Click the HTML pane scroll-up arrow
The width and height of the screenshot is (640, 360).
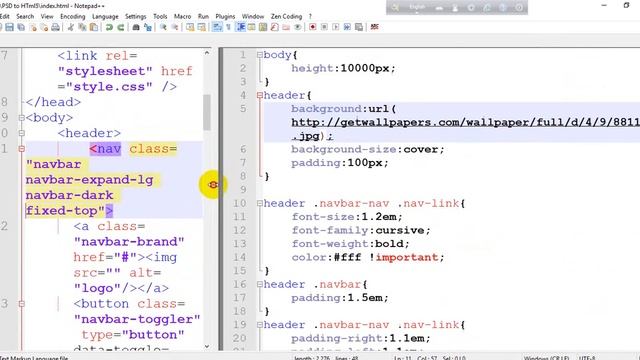pyautogui.click(x=207, y=53)
